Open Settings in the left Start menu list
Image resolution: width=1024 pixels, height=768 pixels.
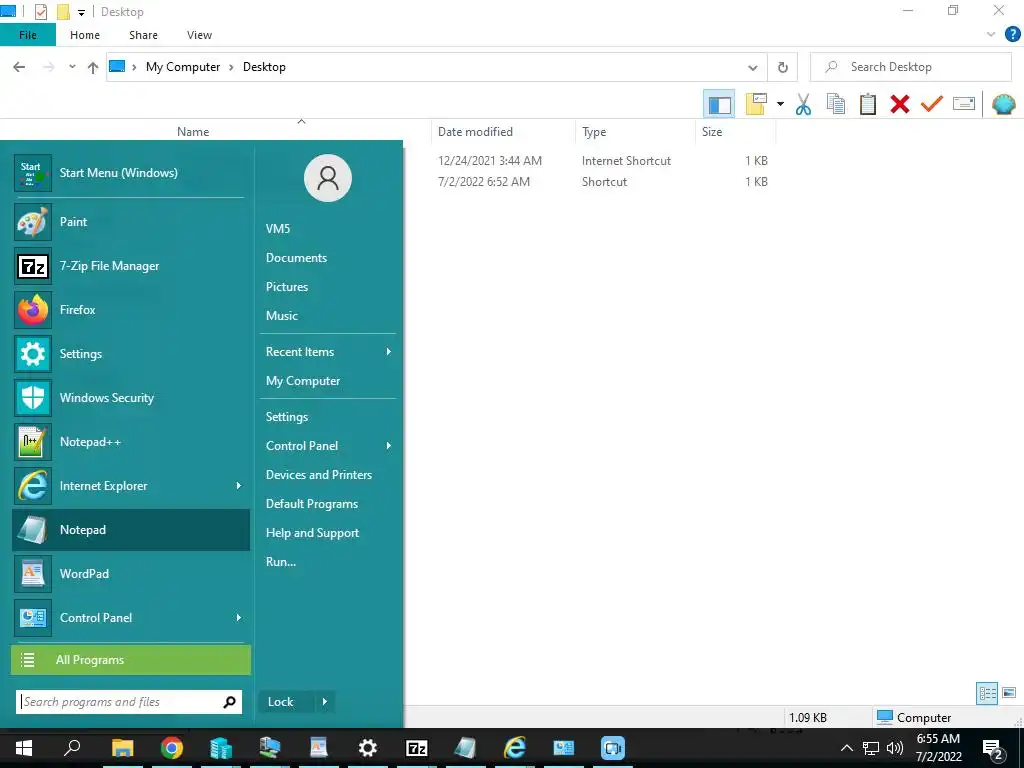131,354
